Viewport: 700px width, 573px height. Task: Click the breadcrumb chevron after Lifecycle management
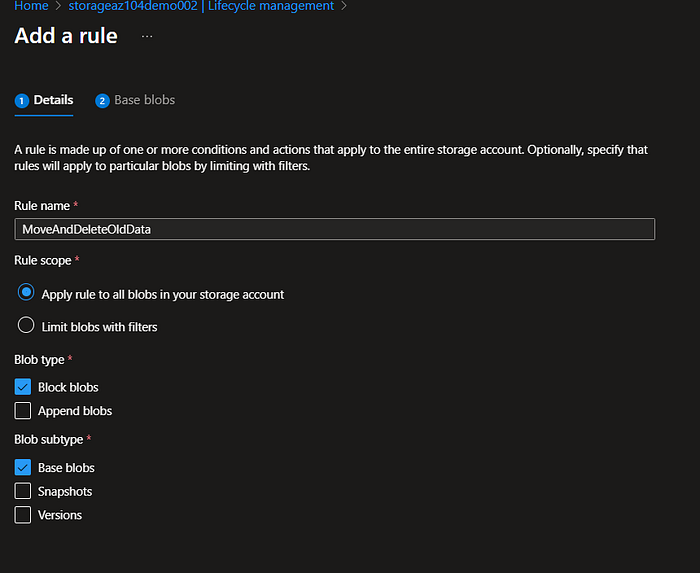click(344, 6)
